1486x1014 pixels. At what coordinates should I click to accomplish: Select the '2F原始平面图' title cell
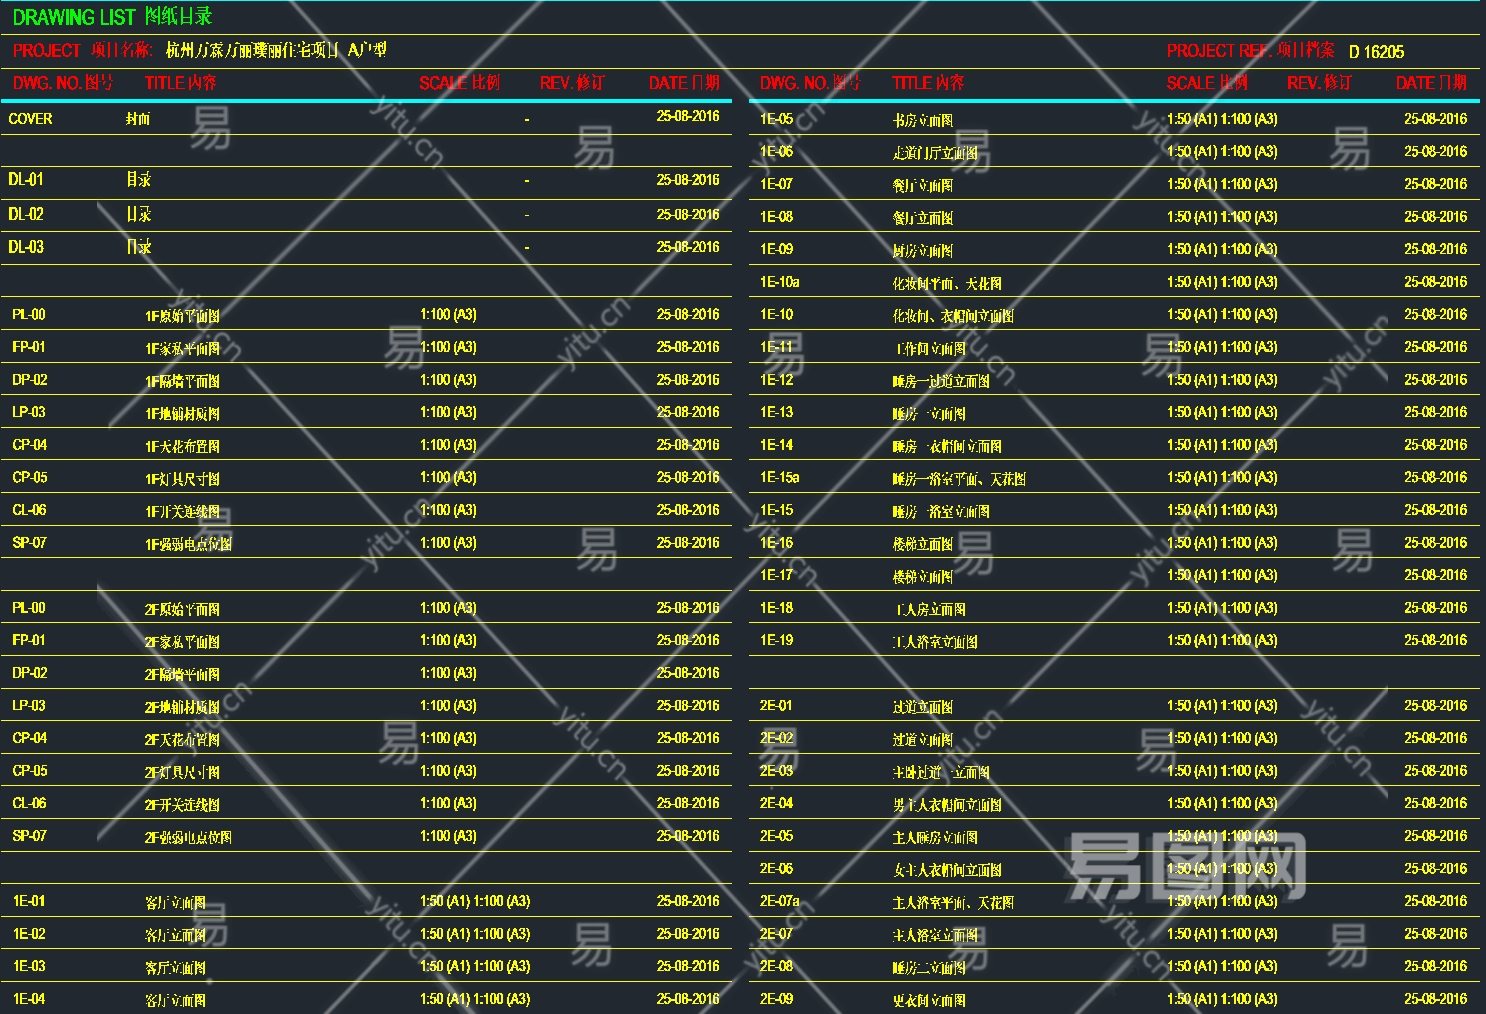tap(182, 609)
